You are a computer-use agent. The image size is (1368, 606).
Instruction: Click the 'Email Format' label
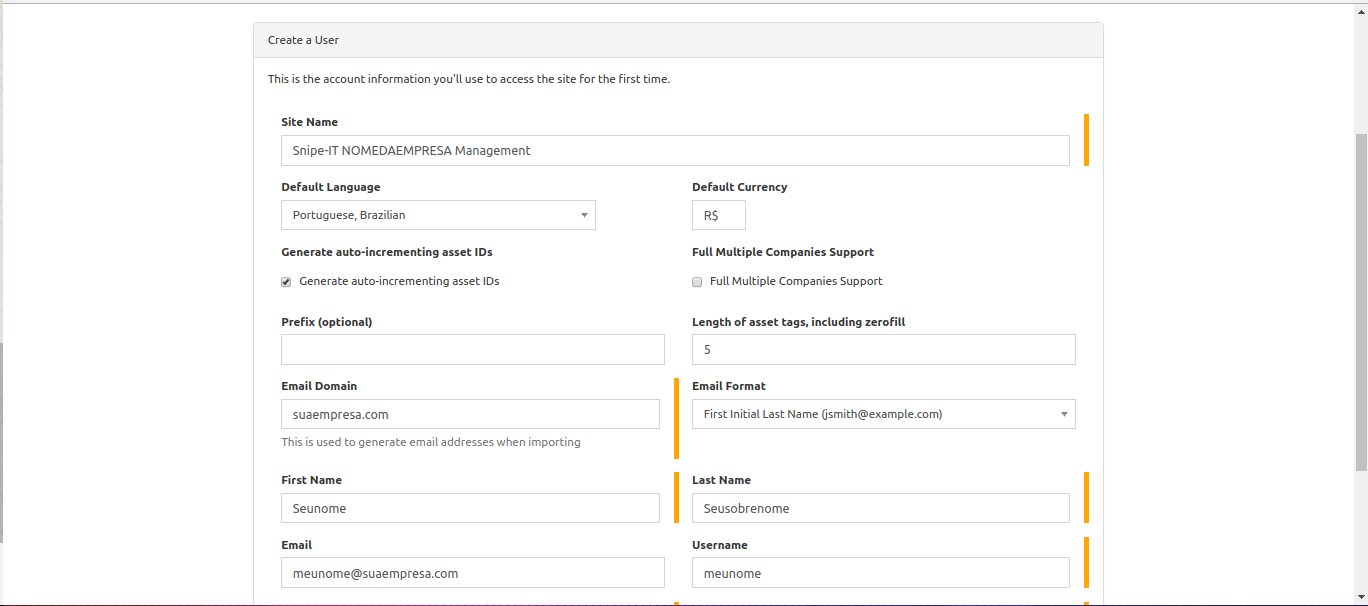[729, 386]
